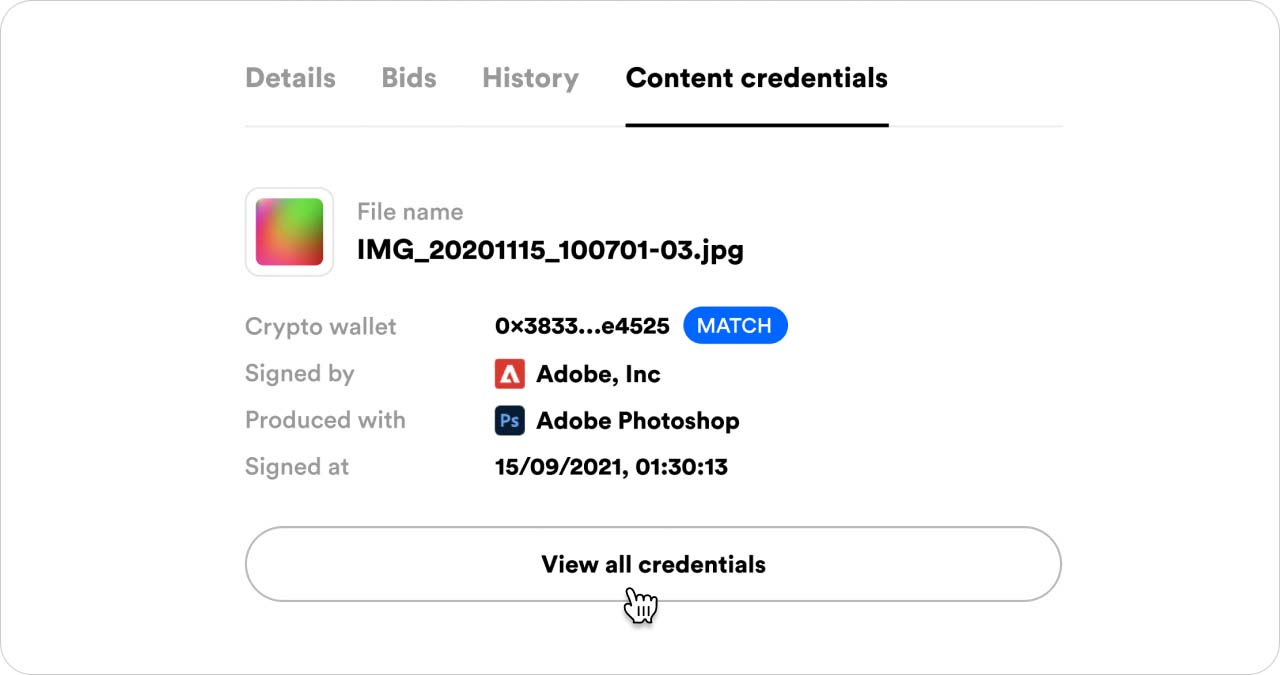Click View all credentials button

(x=653, y=564)
